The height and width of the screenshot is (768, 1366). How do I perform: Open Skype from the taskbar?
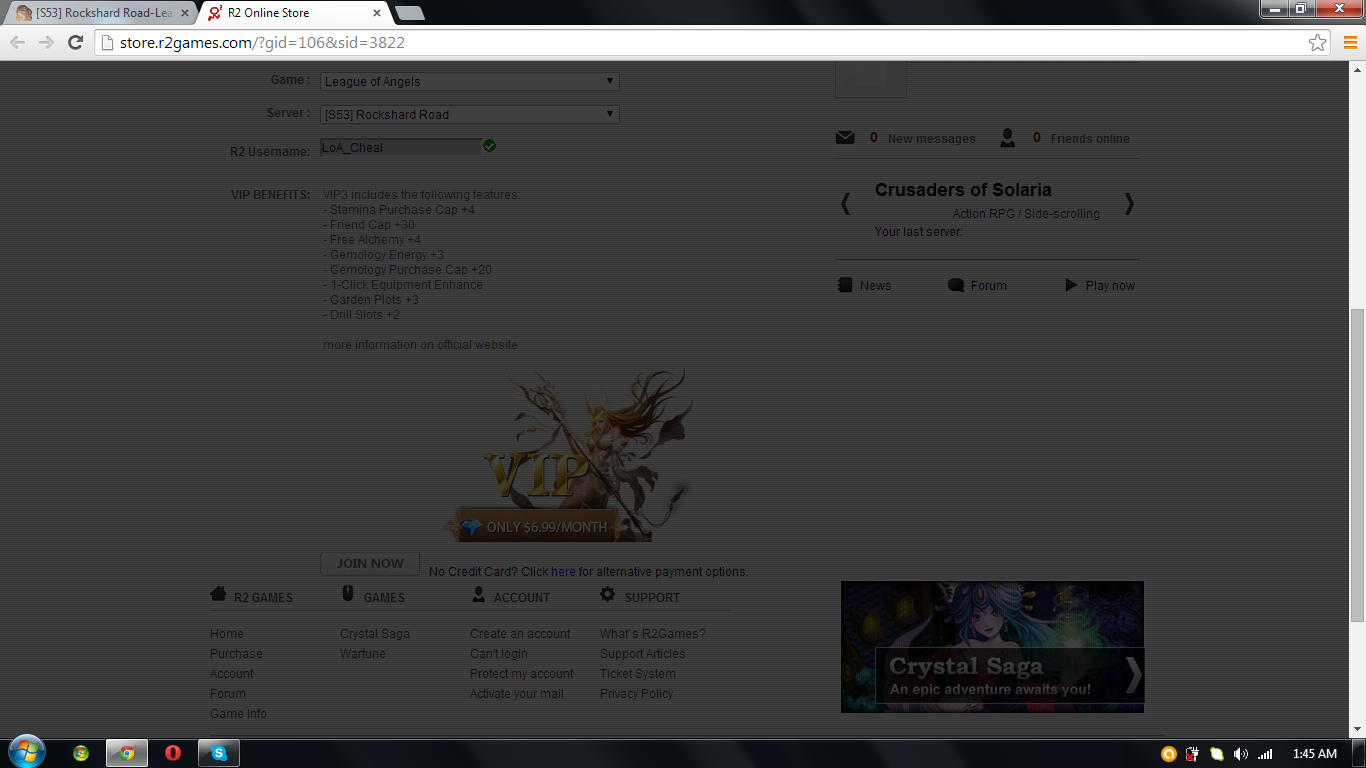[x=218, y=753]
